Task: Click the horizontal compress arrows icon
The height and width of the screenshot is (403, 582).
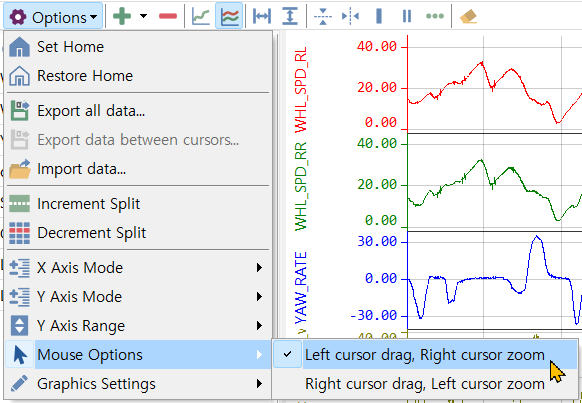Action: pos(350,17)
